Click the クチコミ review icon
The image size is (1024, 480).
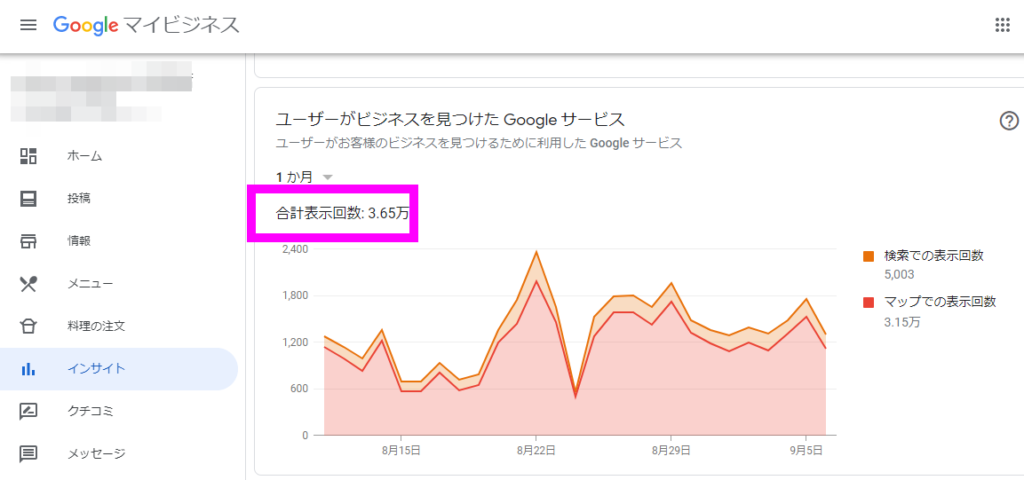coord(28,411)
